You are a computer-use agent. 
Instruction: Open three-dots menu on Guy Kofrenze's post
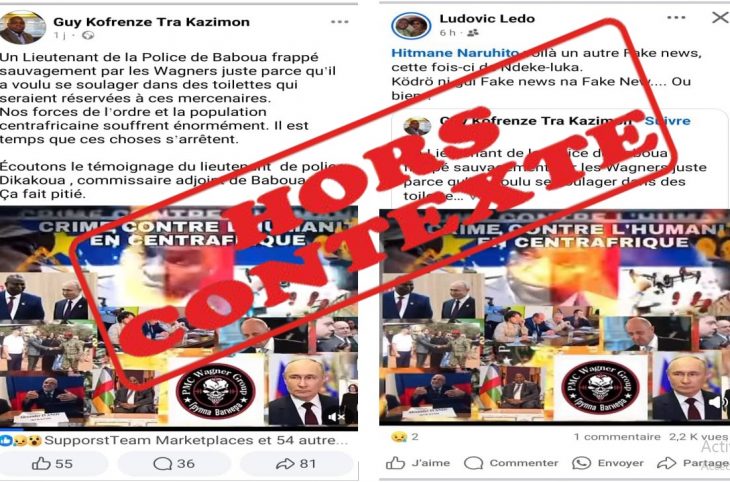(x=339, y=22)
